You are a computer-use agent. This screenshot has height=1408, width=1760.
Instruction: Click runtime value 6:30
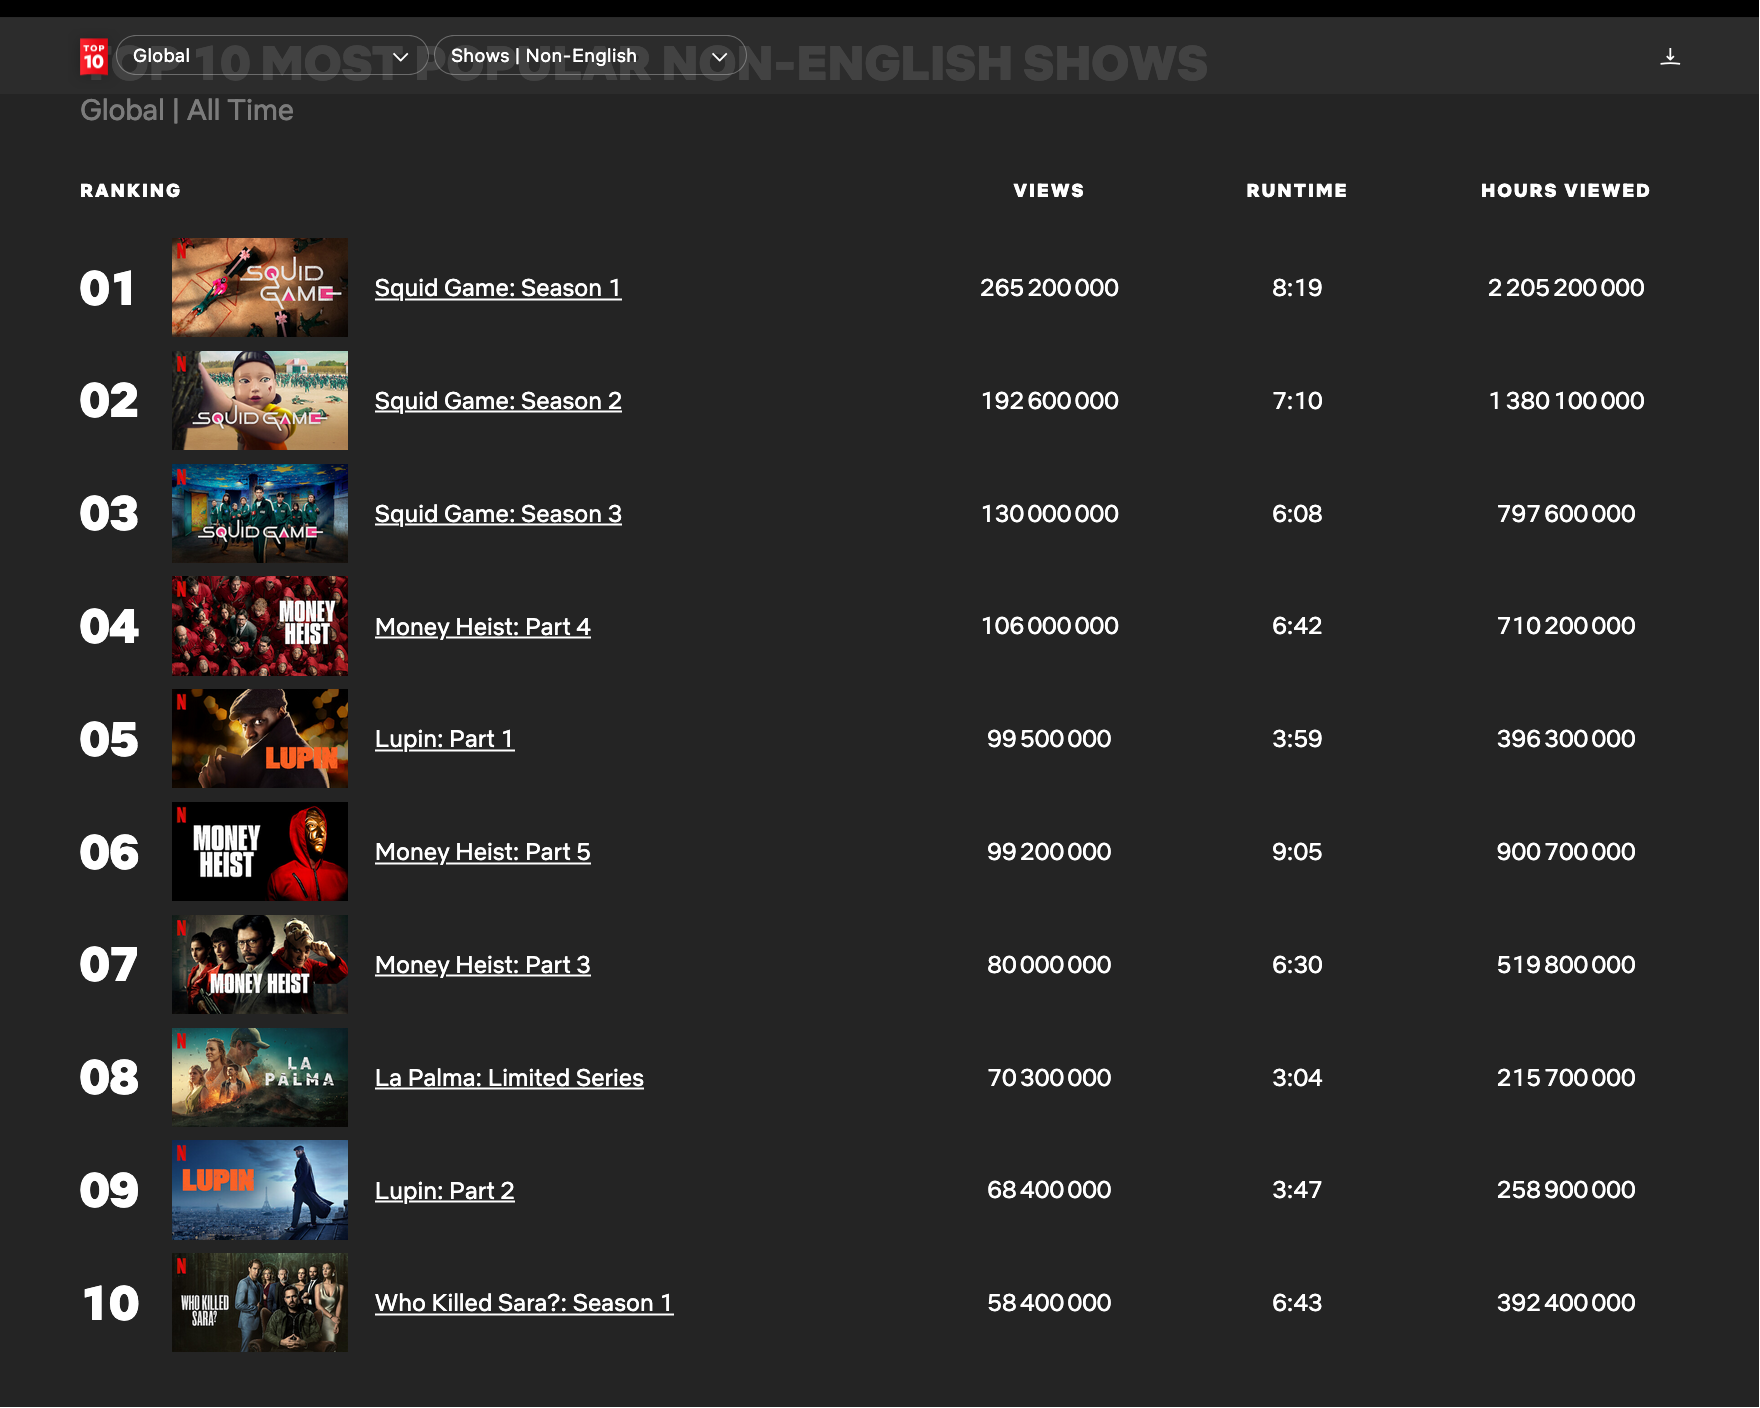pos(1297,965)
